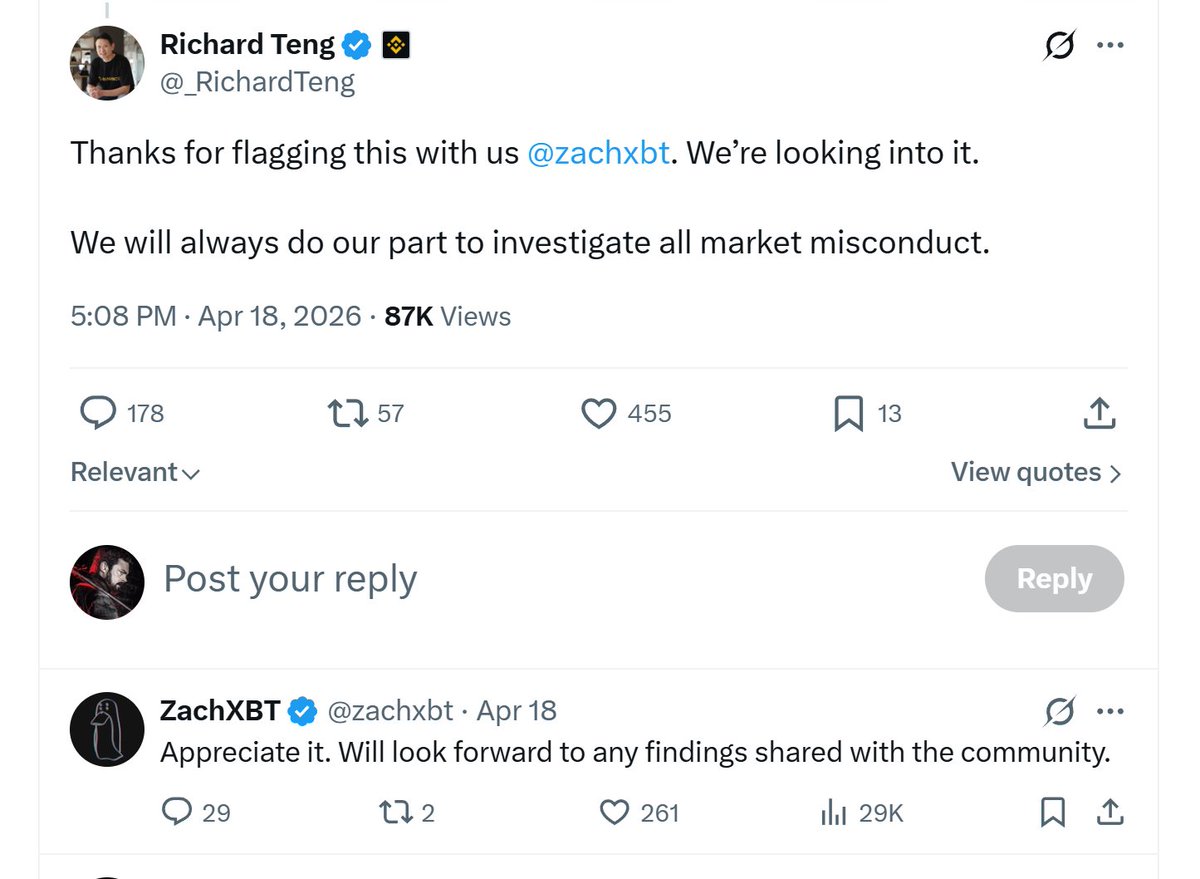Open Richard Teng's profile picture
Image resolution: width=1200 pixels, height=879 pixels.
107,62
